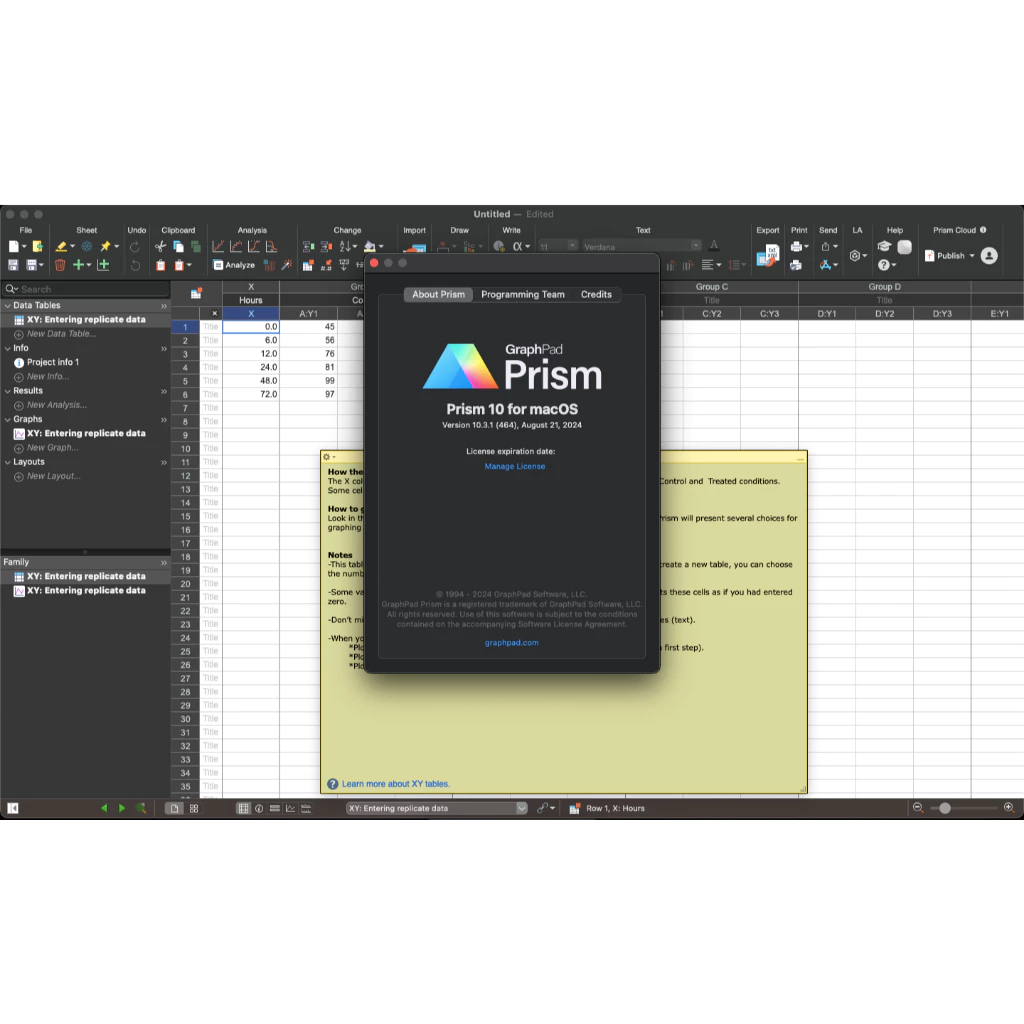1024x1024 pixels.
Task: Click the Manage License link
Action: point(515,467)
